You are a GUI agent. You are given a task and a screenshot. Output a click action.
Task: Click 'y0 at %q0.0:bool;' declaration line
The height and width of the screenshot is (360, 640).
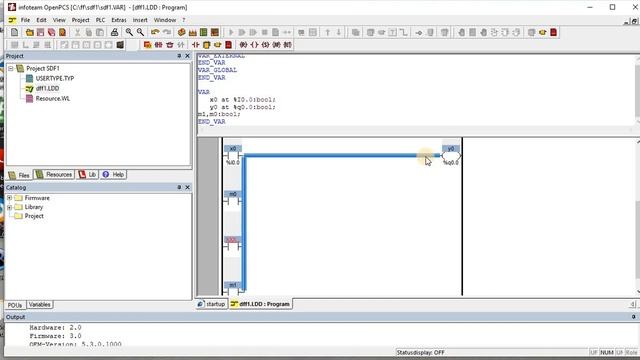tap(242, 107)
